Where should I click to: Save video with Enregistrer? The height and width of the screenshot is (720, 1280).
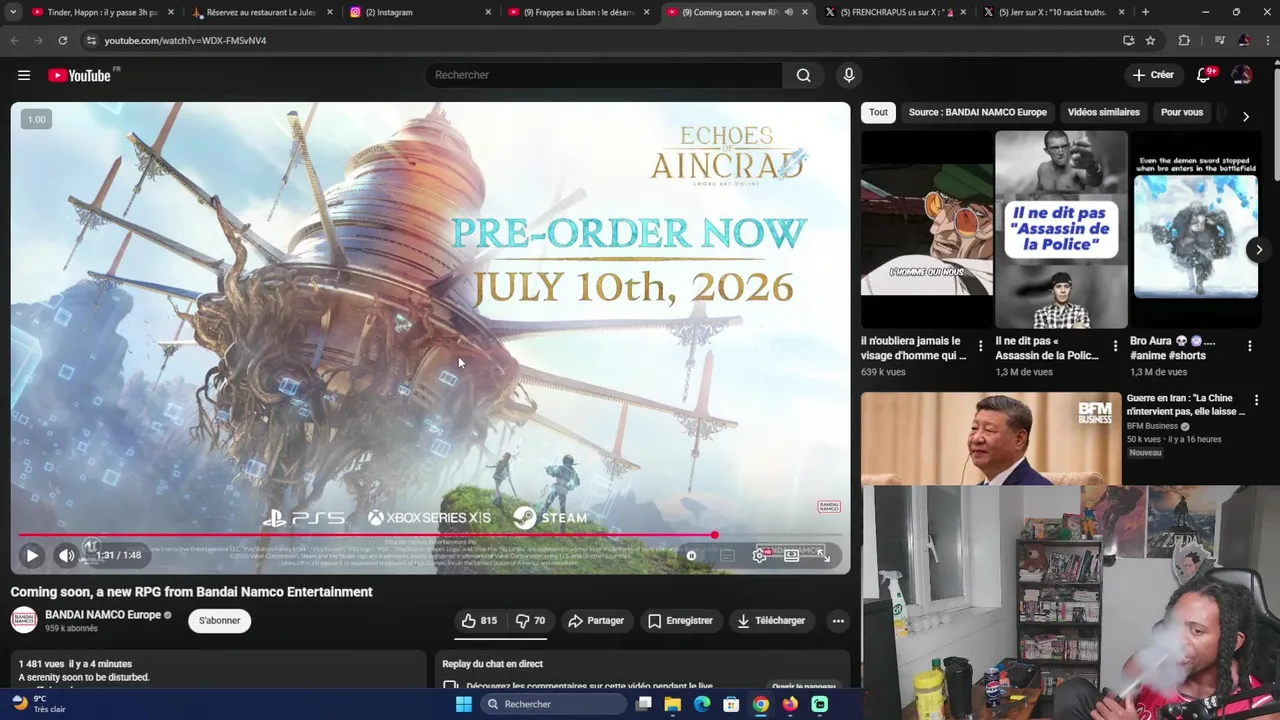[x=680, y=621]
